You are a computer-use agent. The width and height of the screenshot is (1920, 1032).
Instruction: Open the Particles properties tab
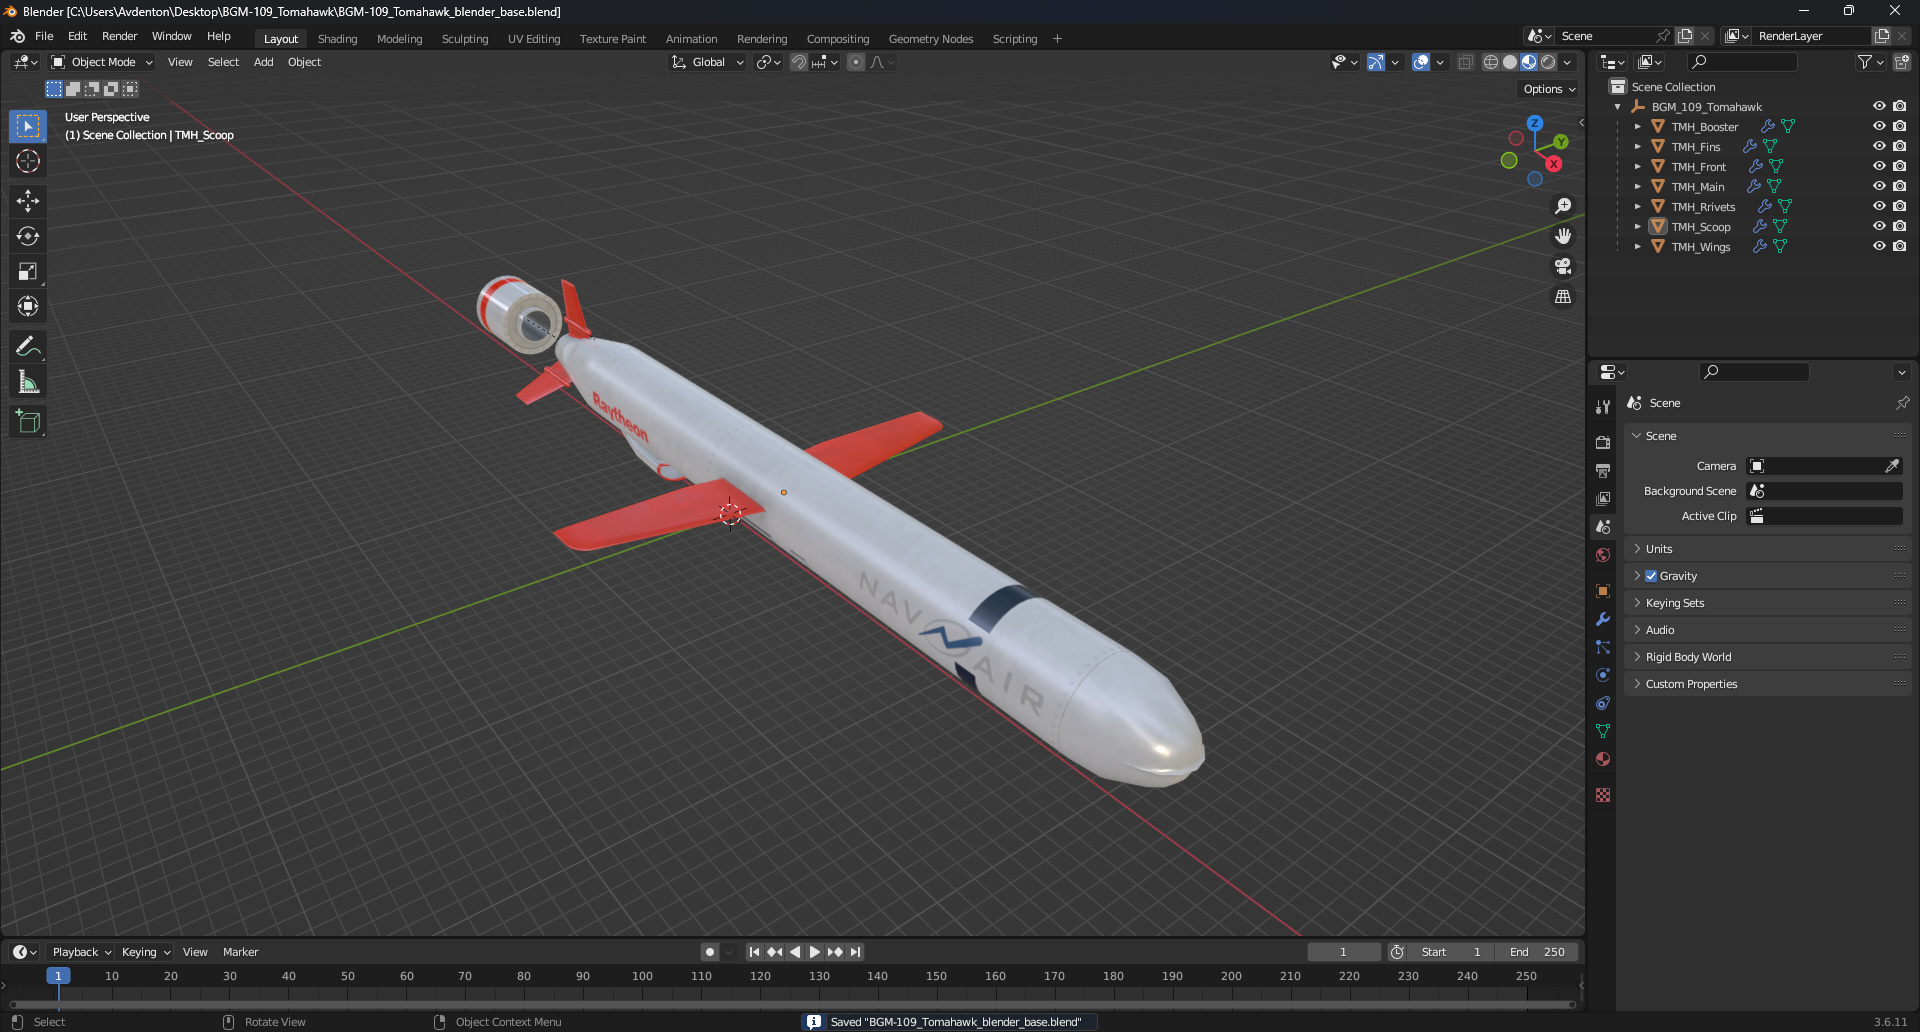[1603, 647]
